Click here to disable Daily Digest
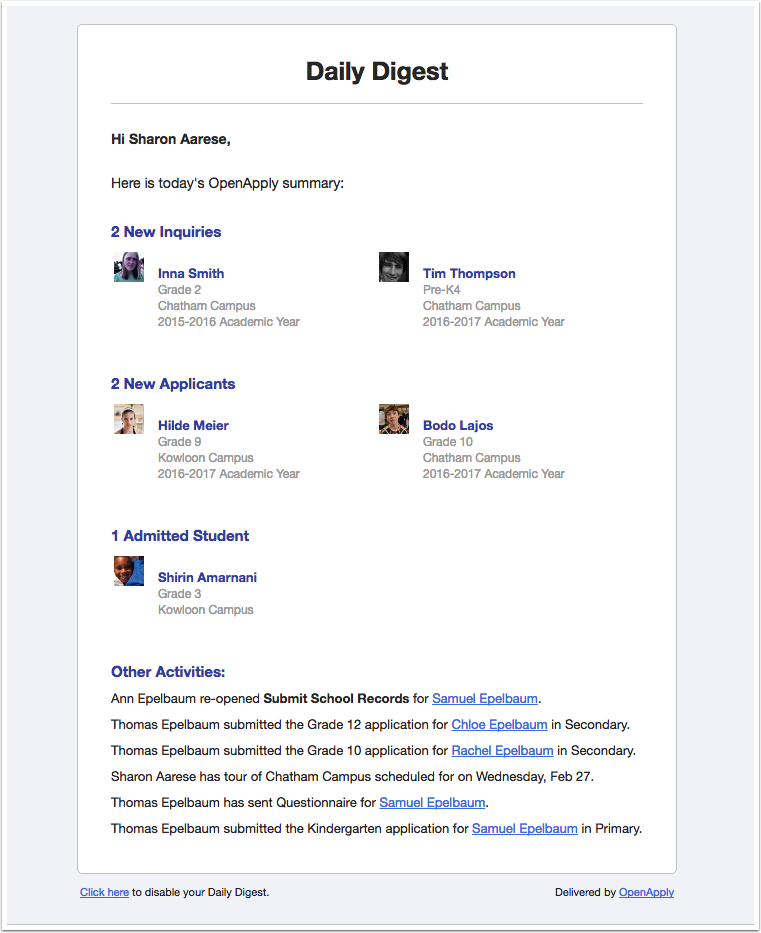 point(104,892)
